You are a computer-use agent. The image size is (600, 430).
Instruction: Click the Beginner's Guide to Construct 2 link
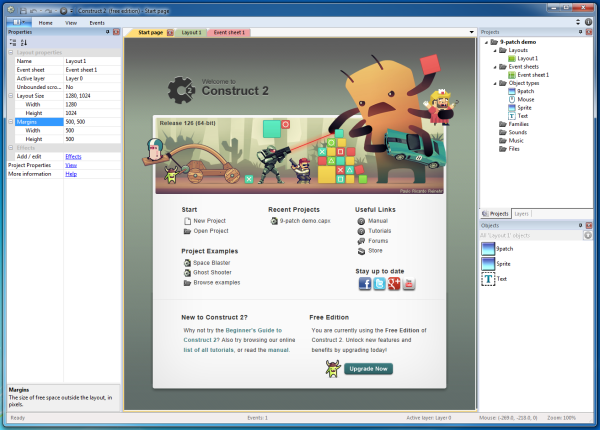point(233,335)
